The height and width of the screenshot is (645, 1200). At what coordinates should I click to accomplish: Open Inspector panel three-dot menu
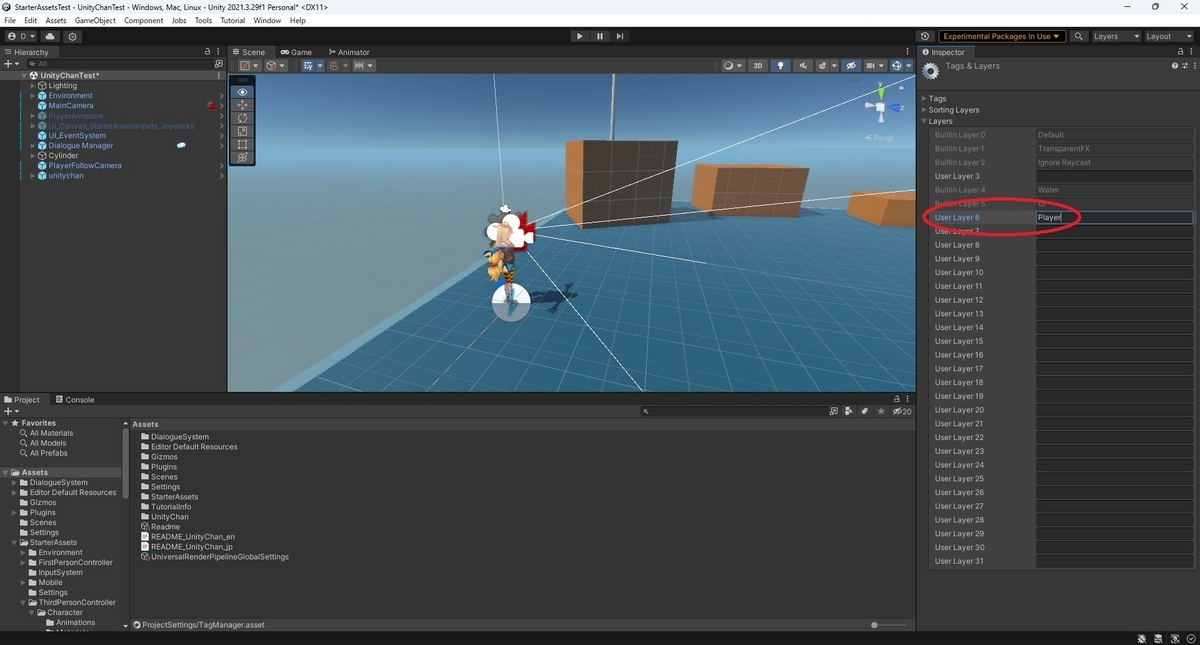click(x=1193, y=52)
